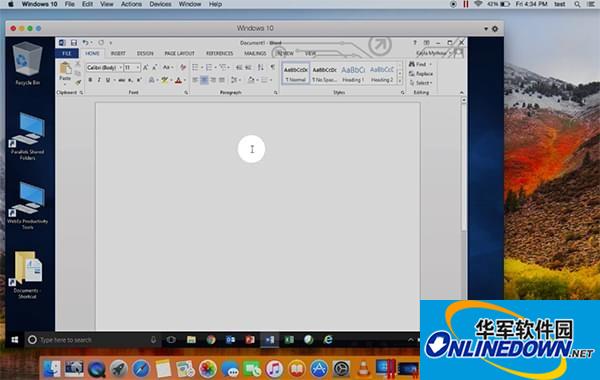This screenshot has width=600, height=380.
Task: Open the Select dropdown in Editing
Action: 421,83
